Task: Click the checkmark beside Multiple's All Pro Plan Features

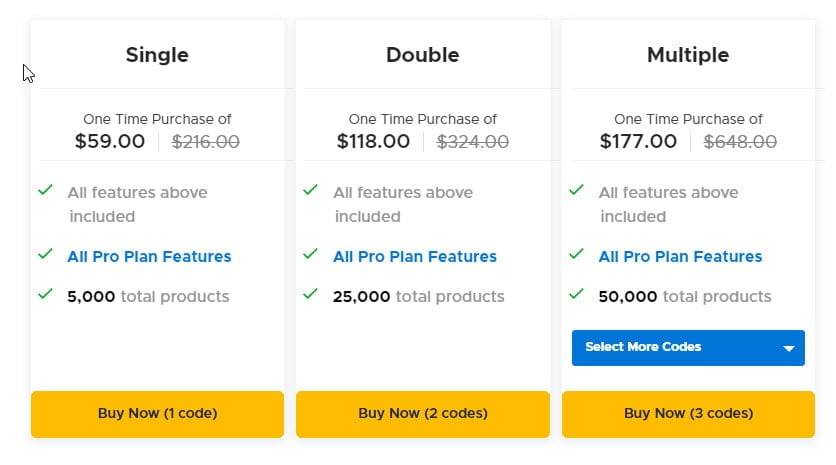Action: click(576, 255)
